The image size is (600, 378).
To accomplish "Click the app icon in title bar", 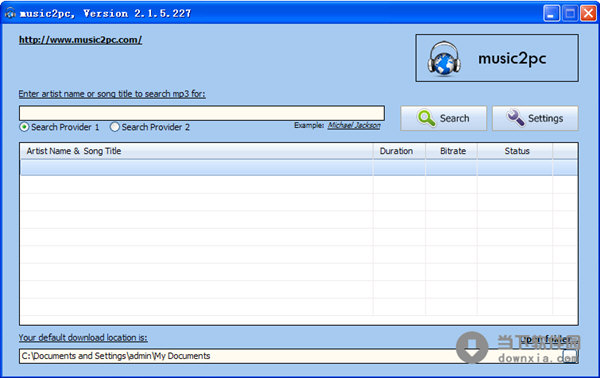I will click(x=10, y=13).
